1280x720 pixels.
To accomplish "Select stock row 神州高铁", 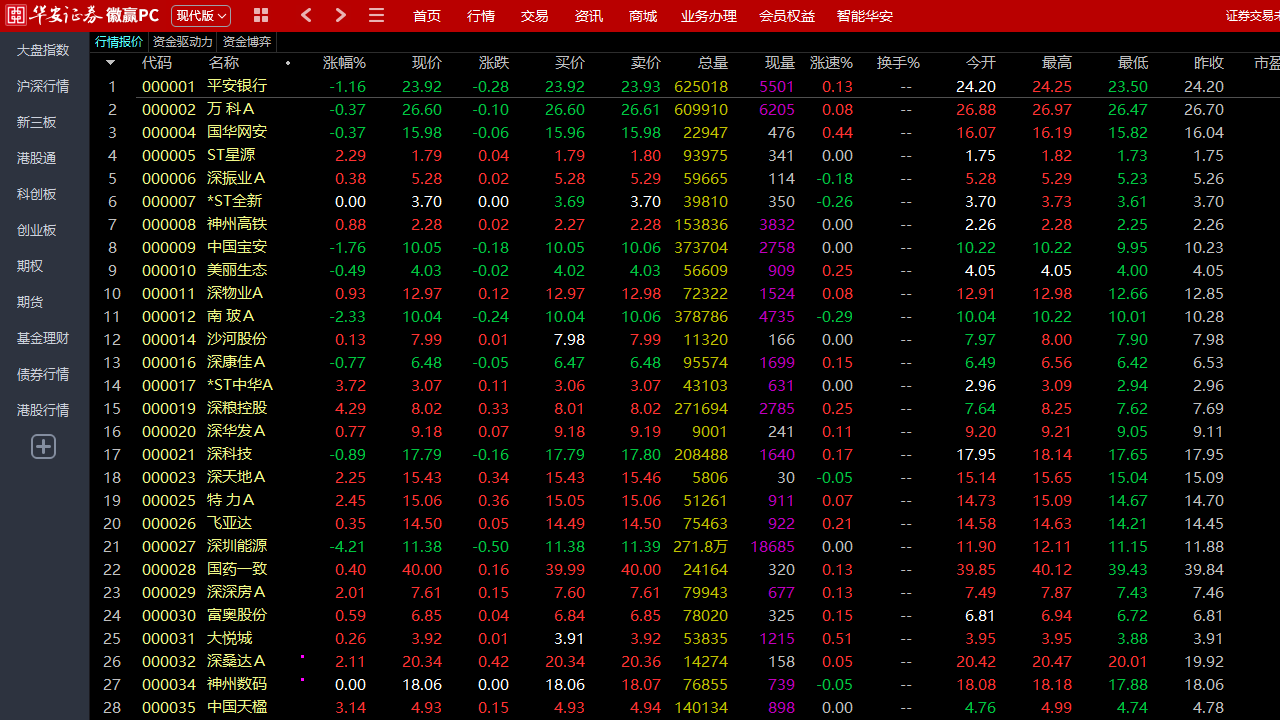I will [685, 224].
